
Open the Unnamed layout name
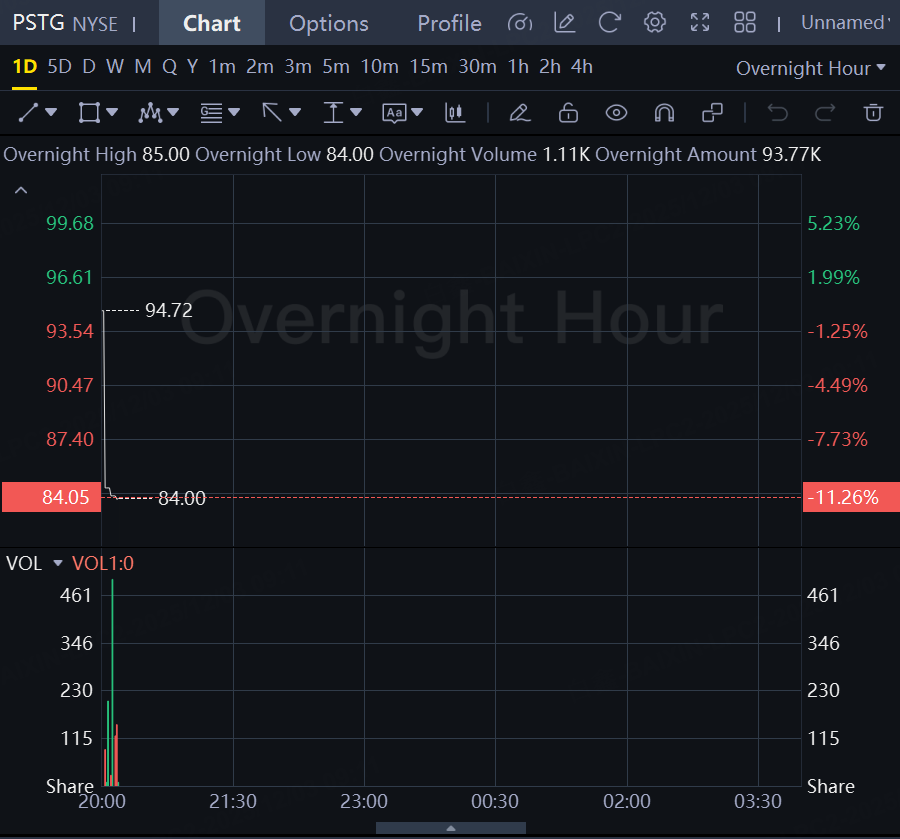coord(844,23)
